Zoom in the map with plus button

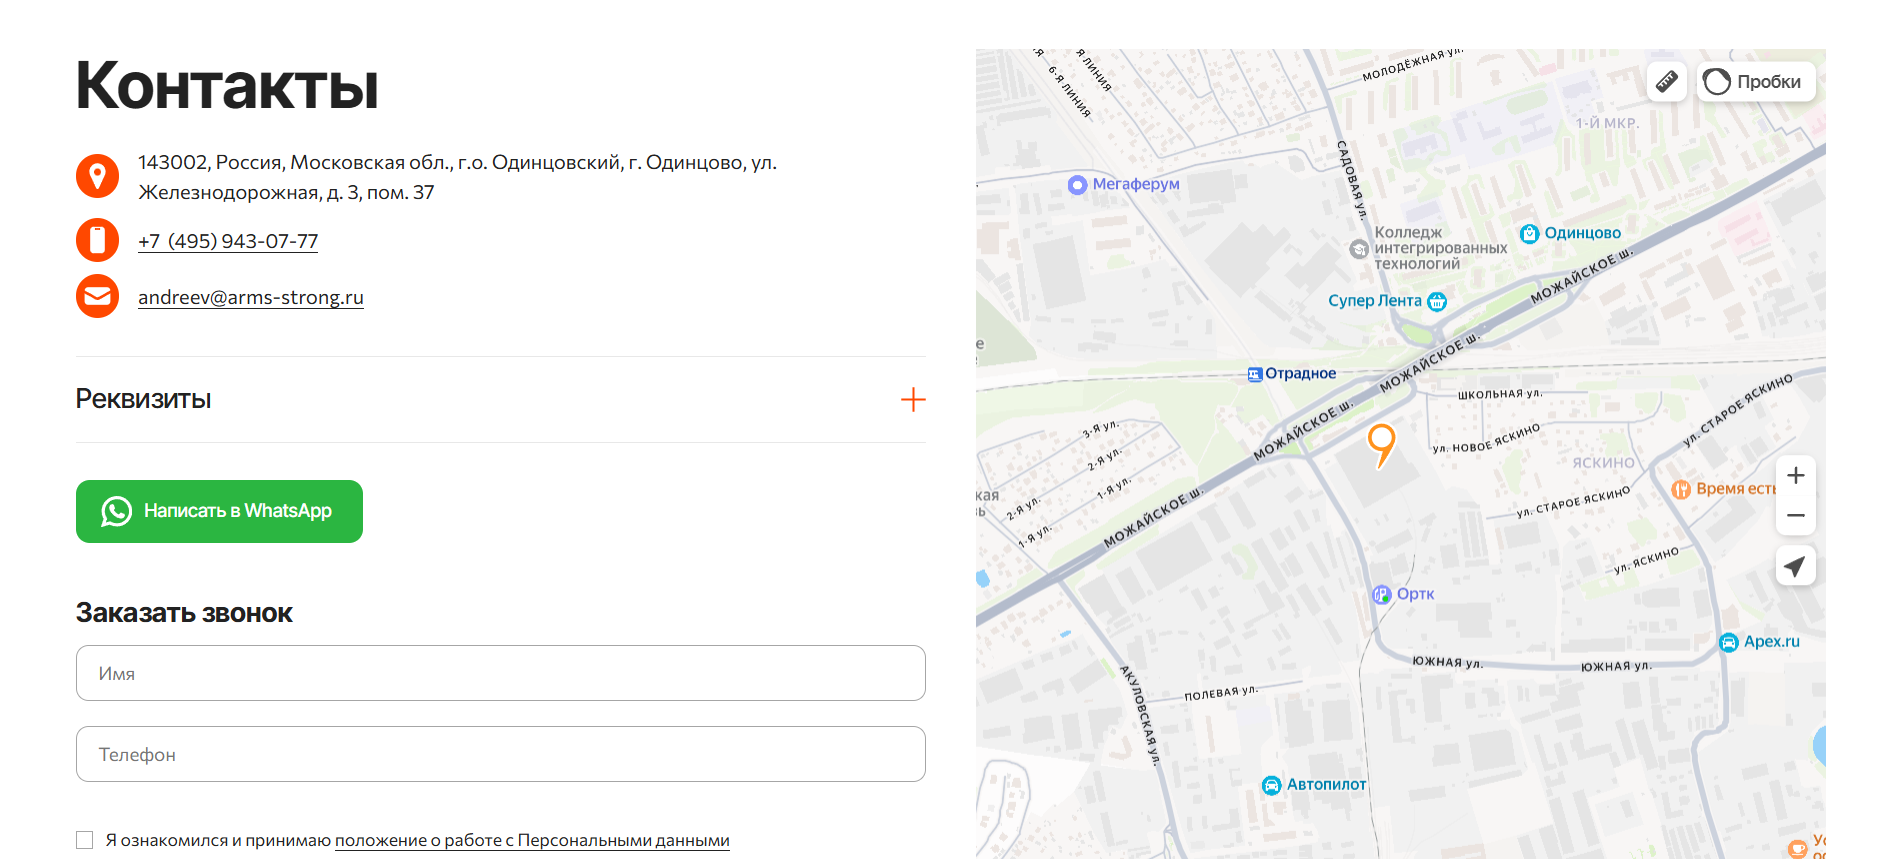click(x=1795, y=475)
